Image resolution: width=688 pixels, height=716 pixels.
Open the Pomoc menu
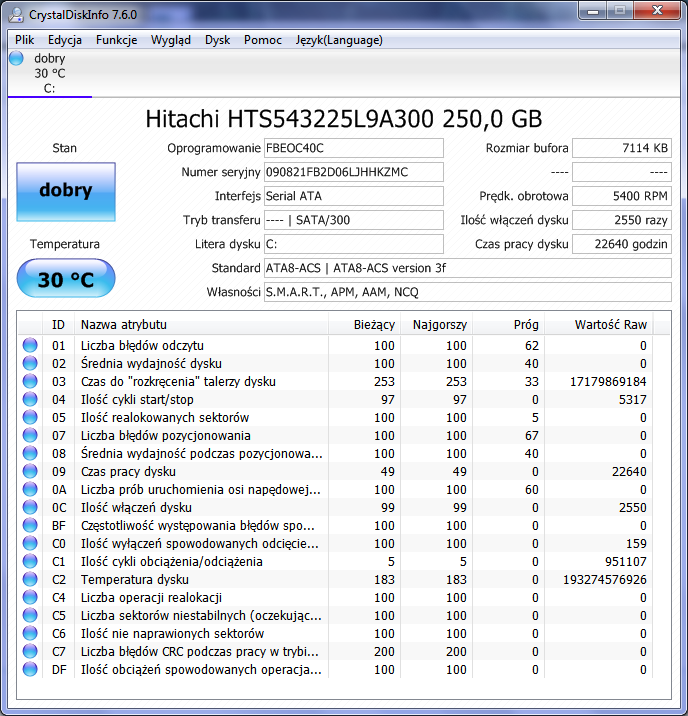pyautogui.click(x=263, y=40)
